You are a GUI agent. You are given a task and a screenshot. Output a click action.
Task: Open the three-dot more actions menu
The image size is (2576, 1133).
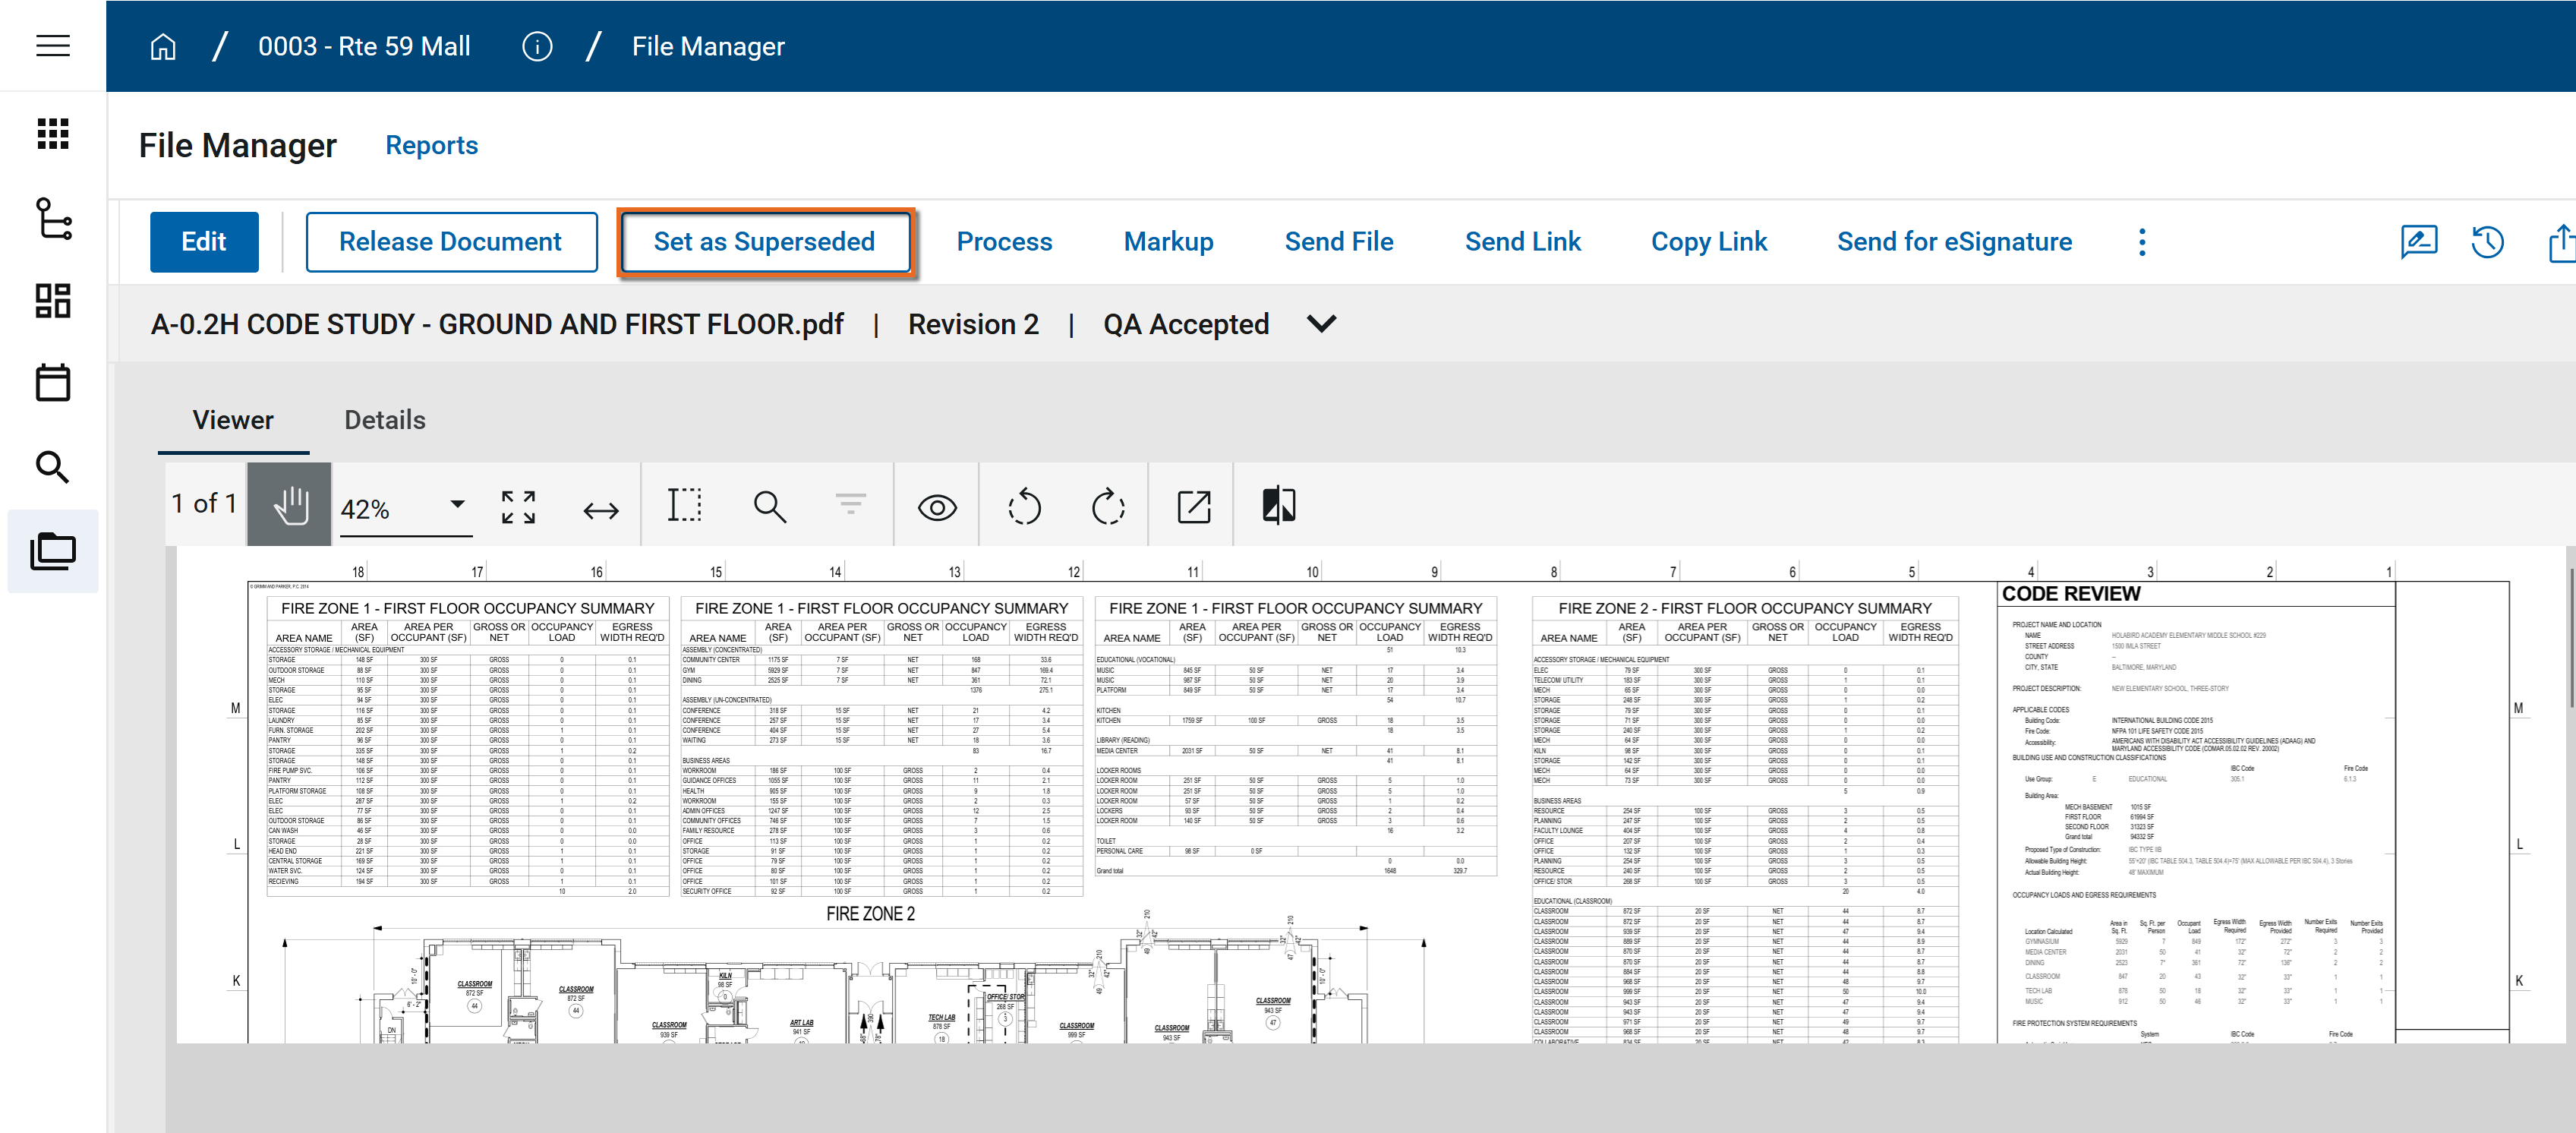2141,242
